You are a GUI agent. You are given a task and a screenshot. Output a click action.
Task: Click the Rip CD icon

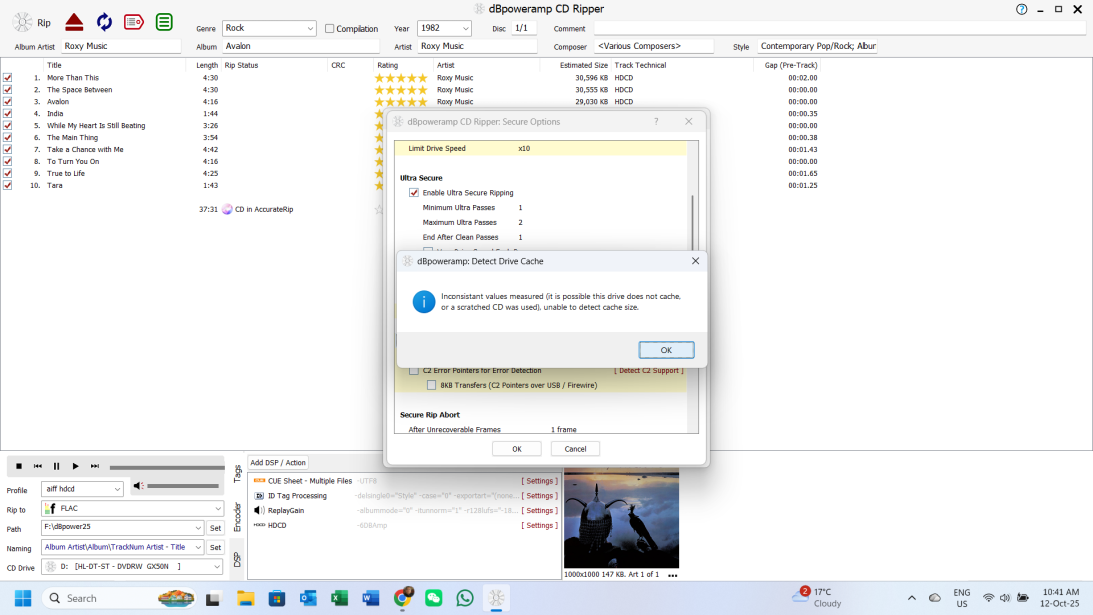23,22
